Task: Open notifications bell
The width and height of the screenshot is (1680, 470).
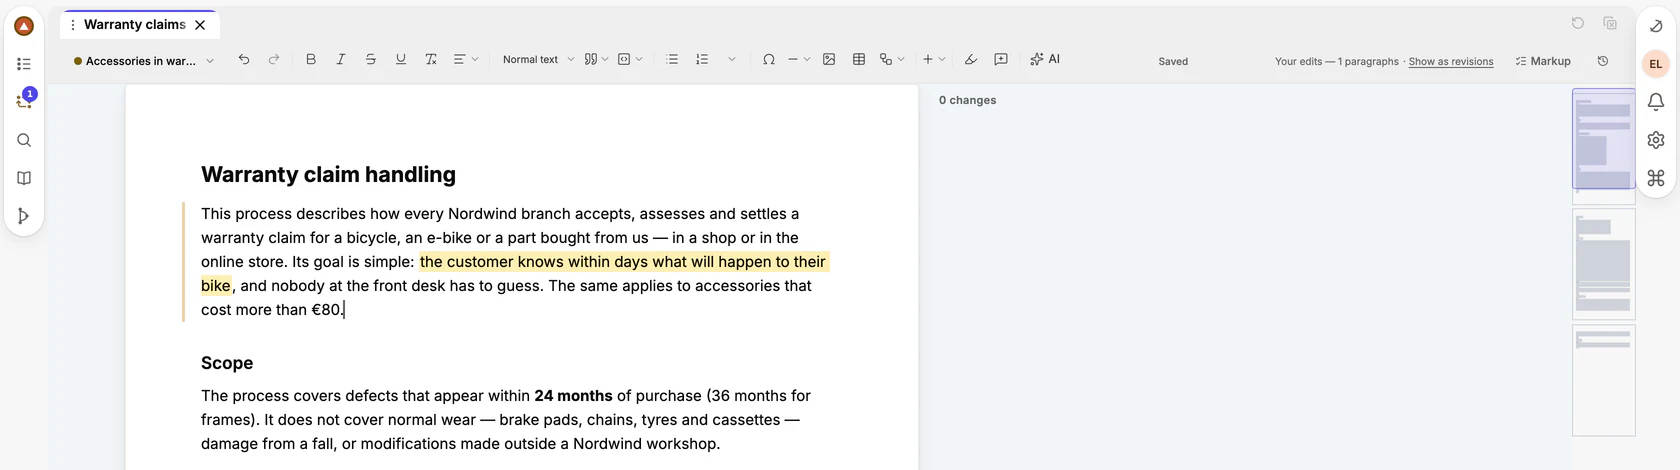Action: point(1656,102)
